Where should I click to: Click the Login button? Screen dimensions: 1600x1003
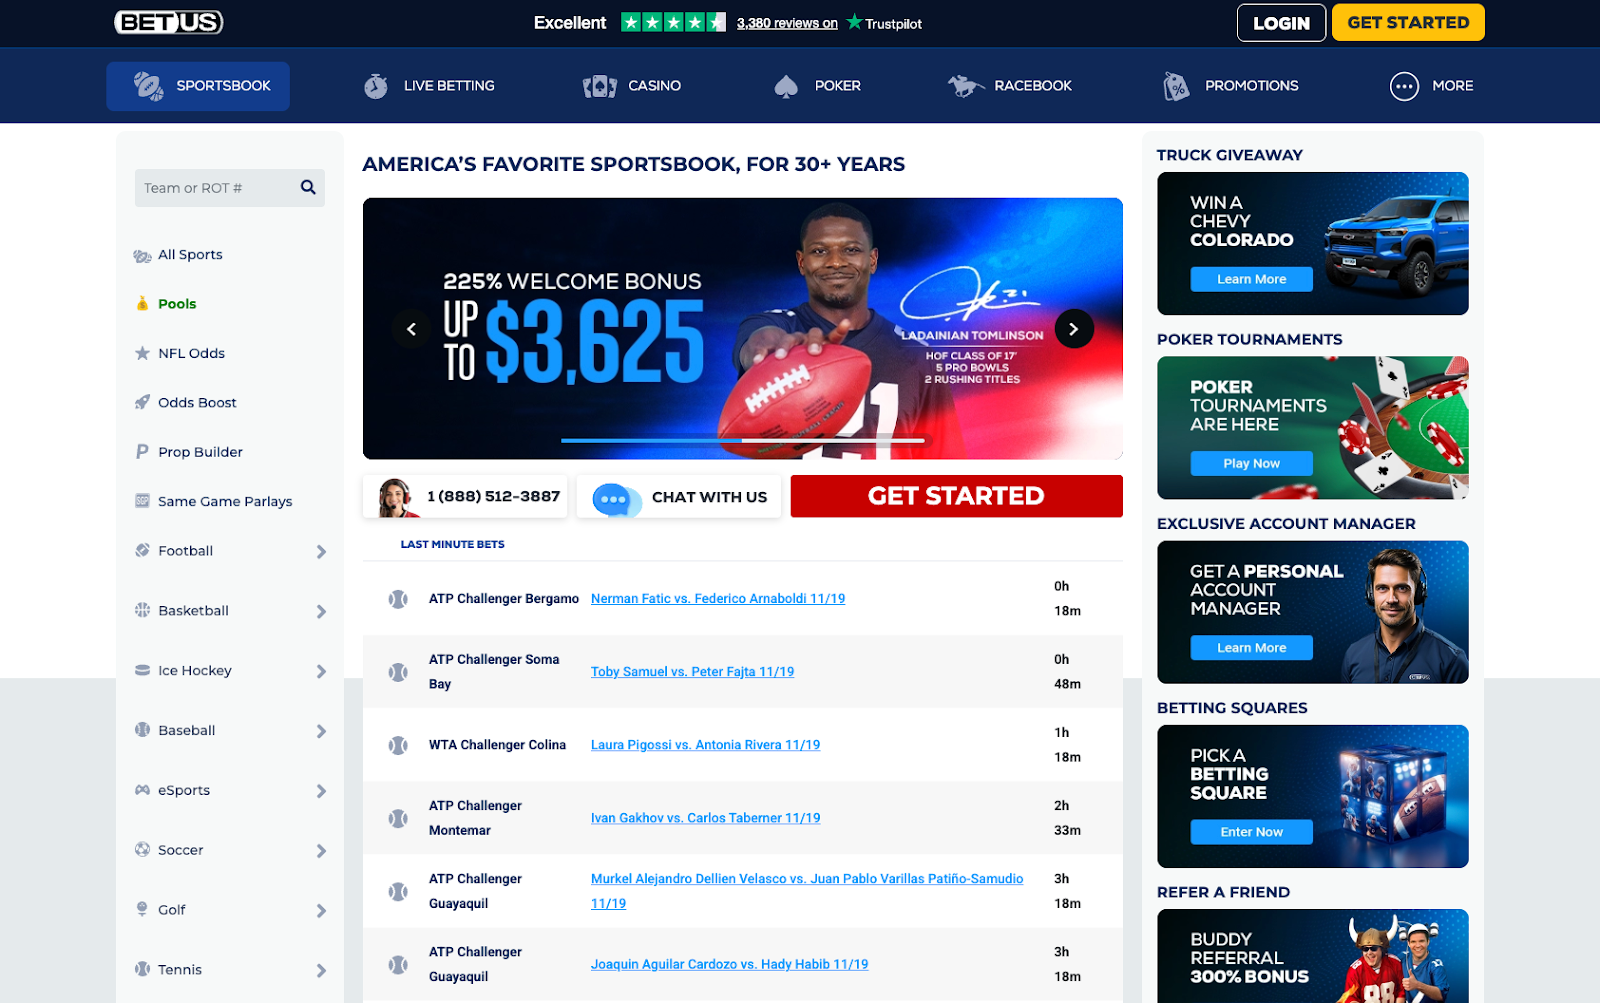1281,23
